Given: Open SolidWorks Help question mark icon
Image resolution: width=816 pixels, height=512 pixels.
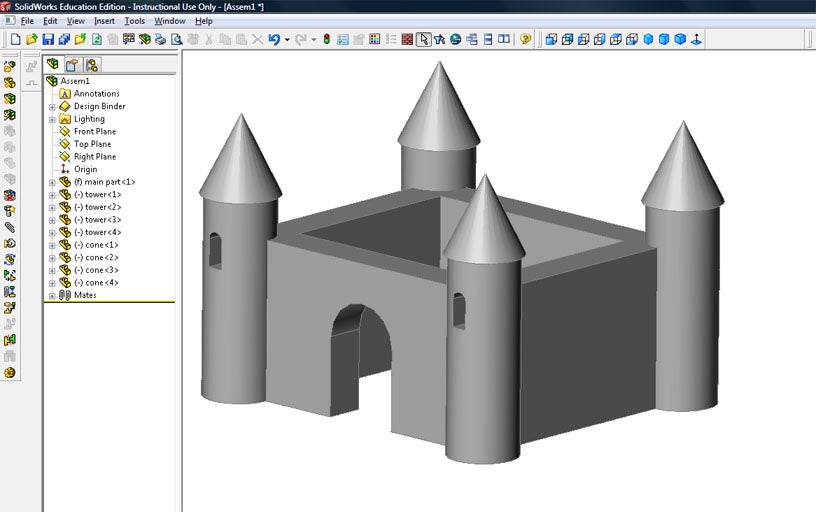Looking at the screenshot, I should pyautogui.click(x=525, y=39).
